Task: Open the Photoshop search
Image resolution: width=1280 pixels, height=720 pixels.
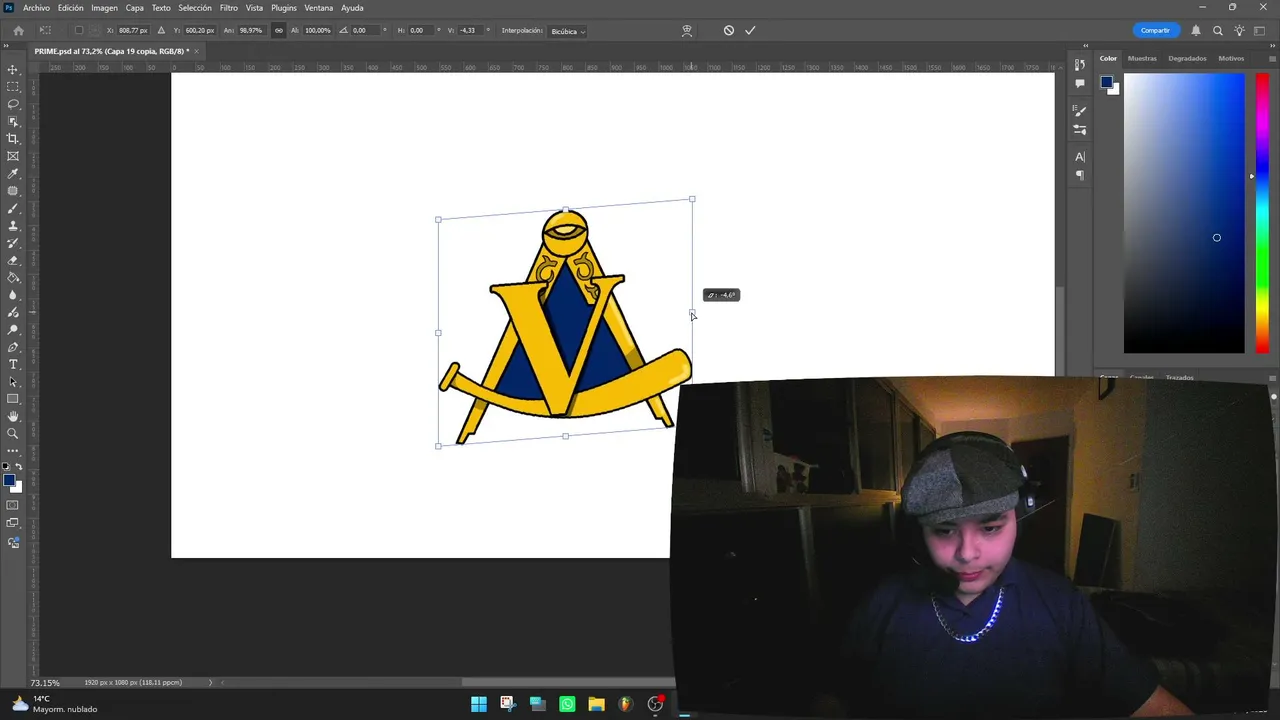Action: pos(1218,31)
